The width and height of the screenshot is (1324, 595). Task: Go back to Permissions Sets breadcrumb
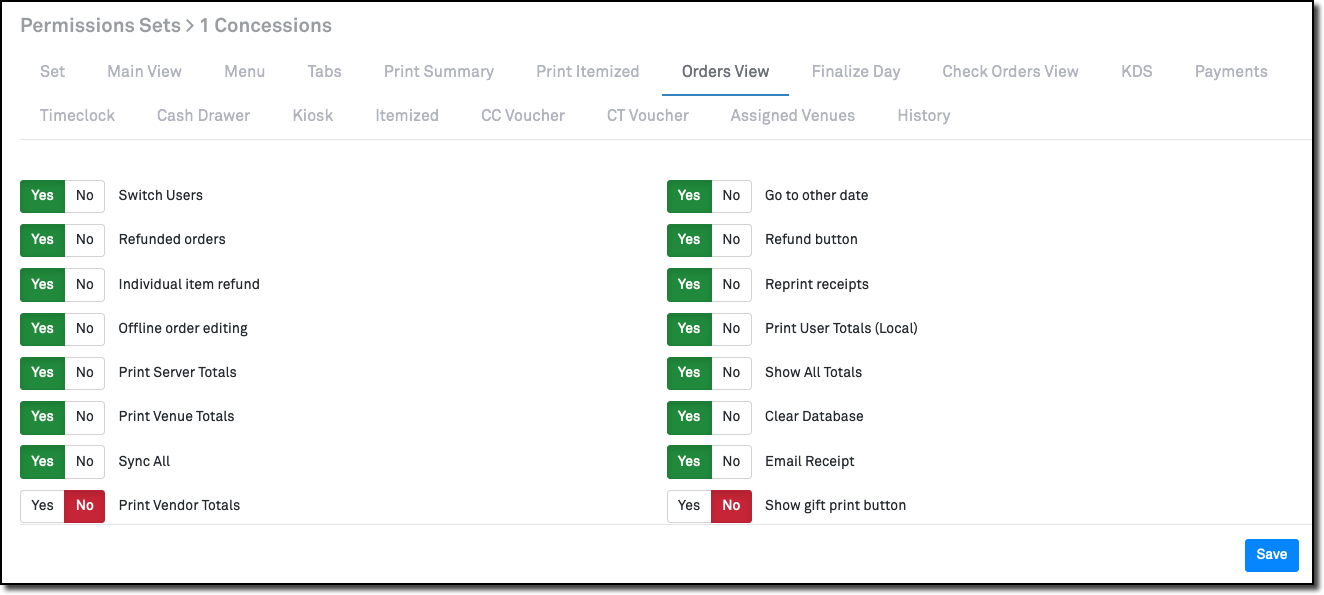100,25
